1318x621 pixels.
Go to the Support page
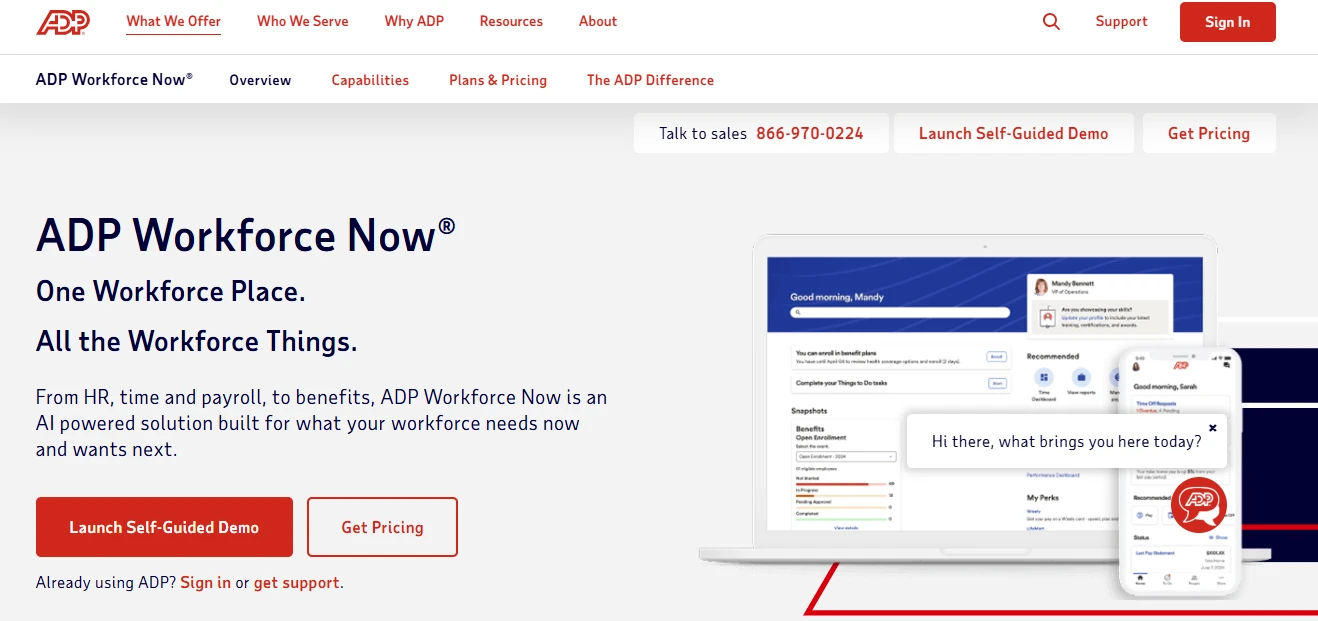[x=1121, y=21]
